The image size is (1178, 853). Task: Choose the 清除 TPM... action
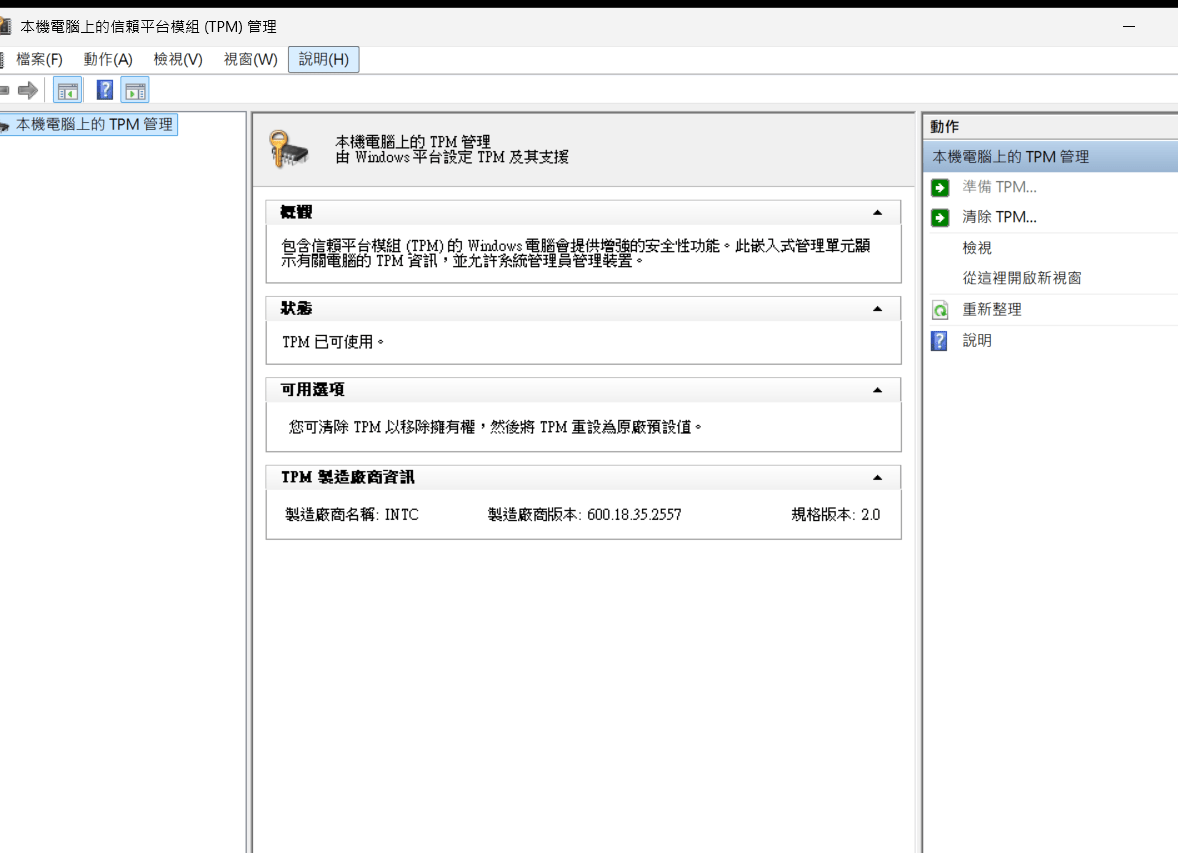999,217
